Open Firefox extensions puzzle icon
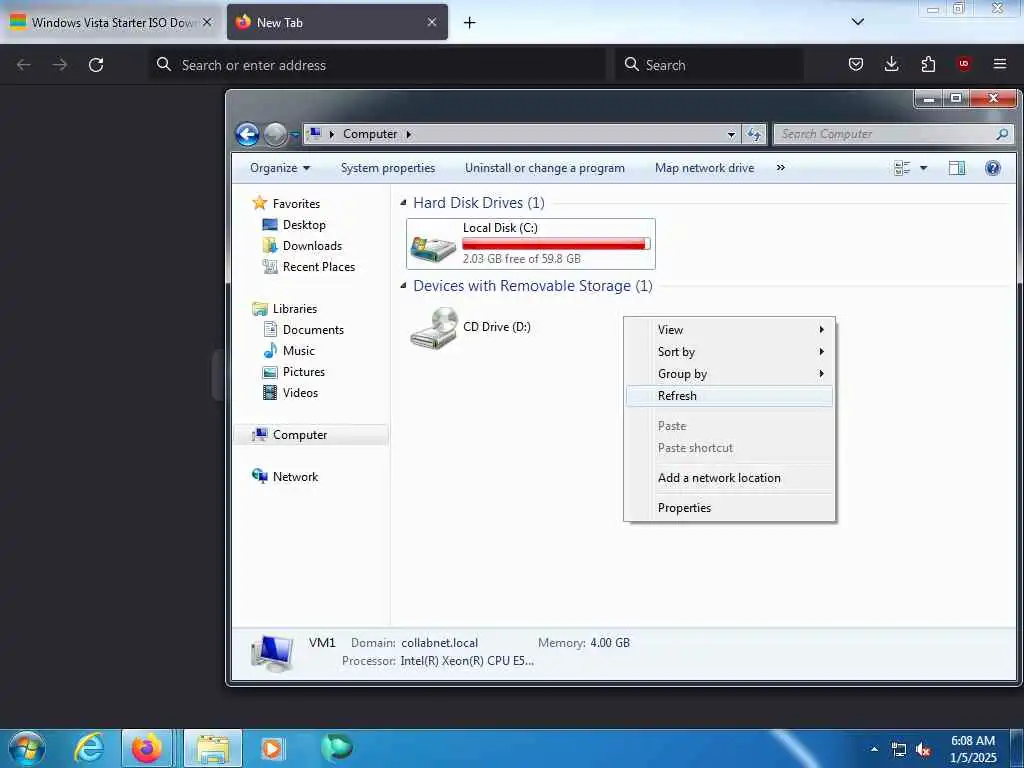Screen dimensions: 1024x768 [928, 64]
